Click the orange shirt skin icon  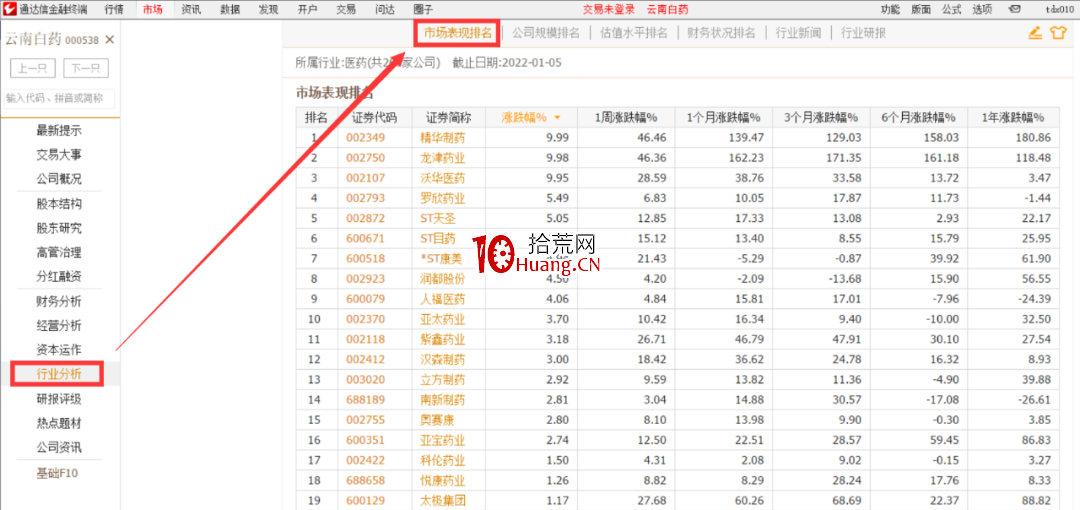[1057, 32]
